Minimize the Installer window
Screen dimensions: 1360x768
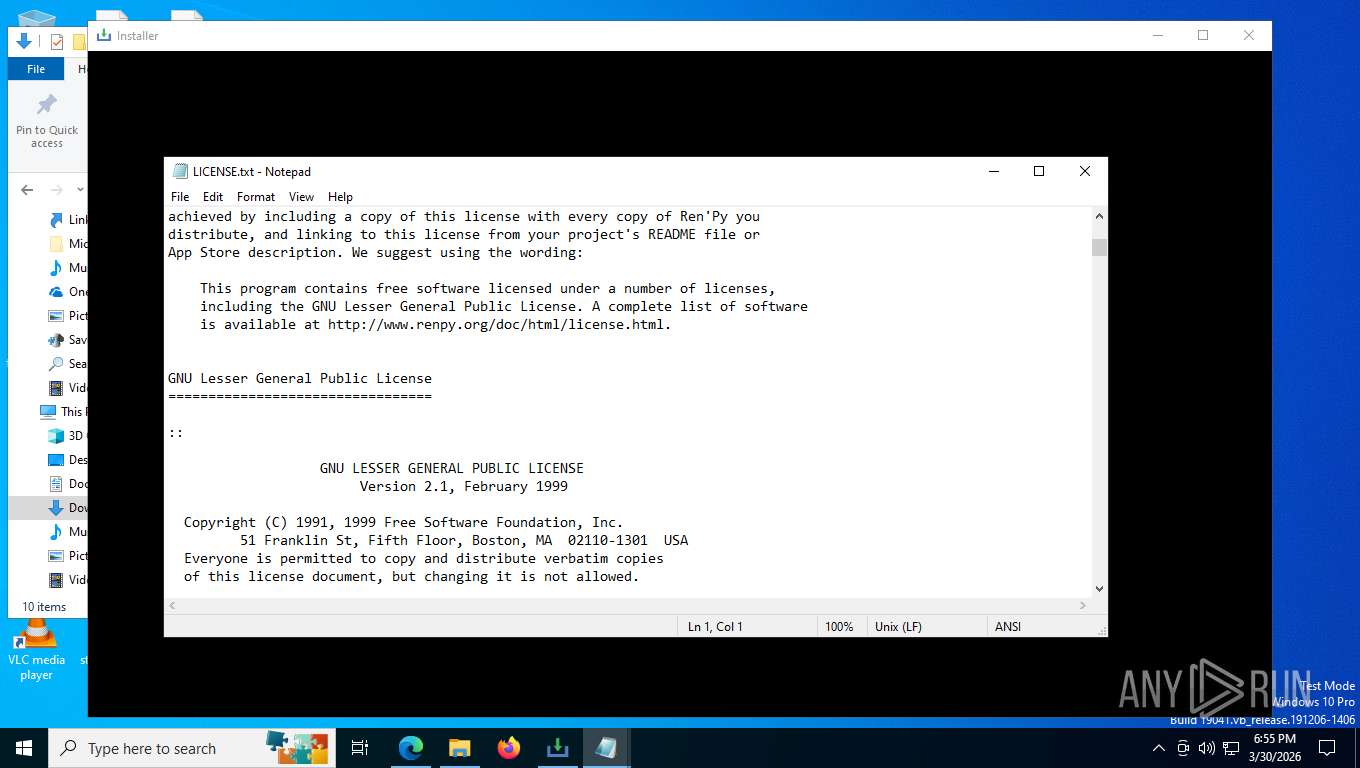1157,35
